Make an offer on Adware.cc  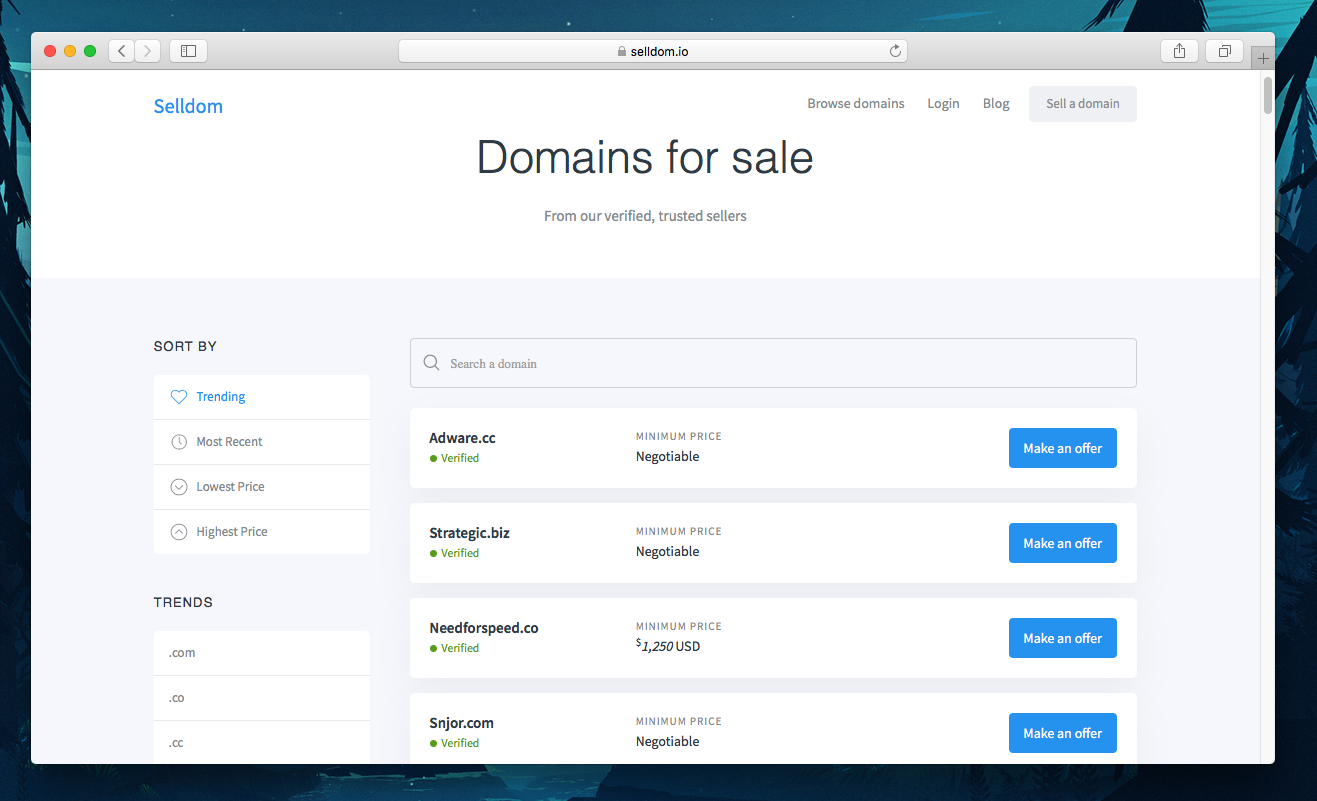(x=1063, y=448)
